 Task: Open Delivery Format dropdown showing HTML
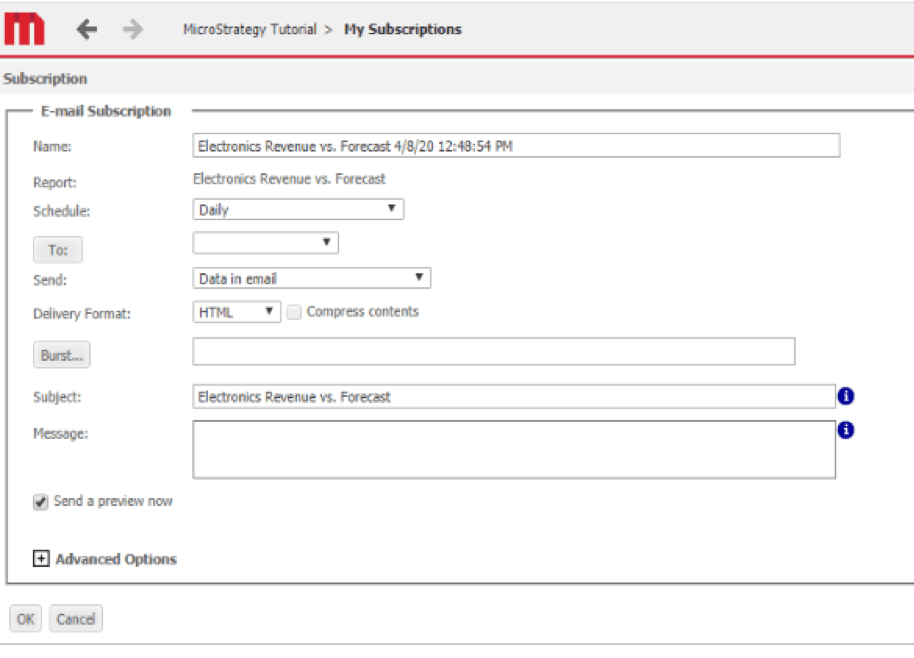(x=237, y=312)
